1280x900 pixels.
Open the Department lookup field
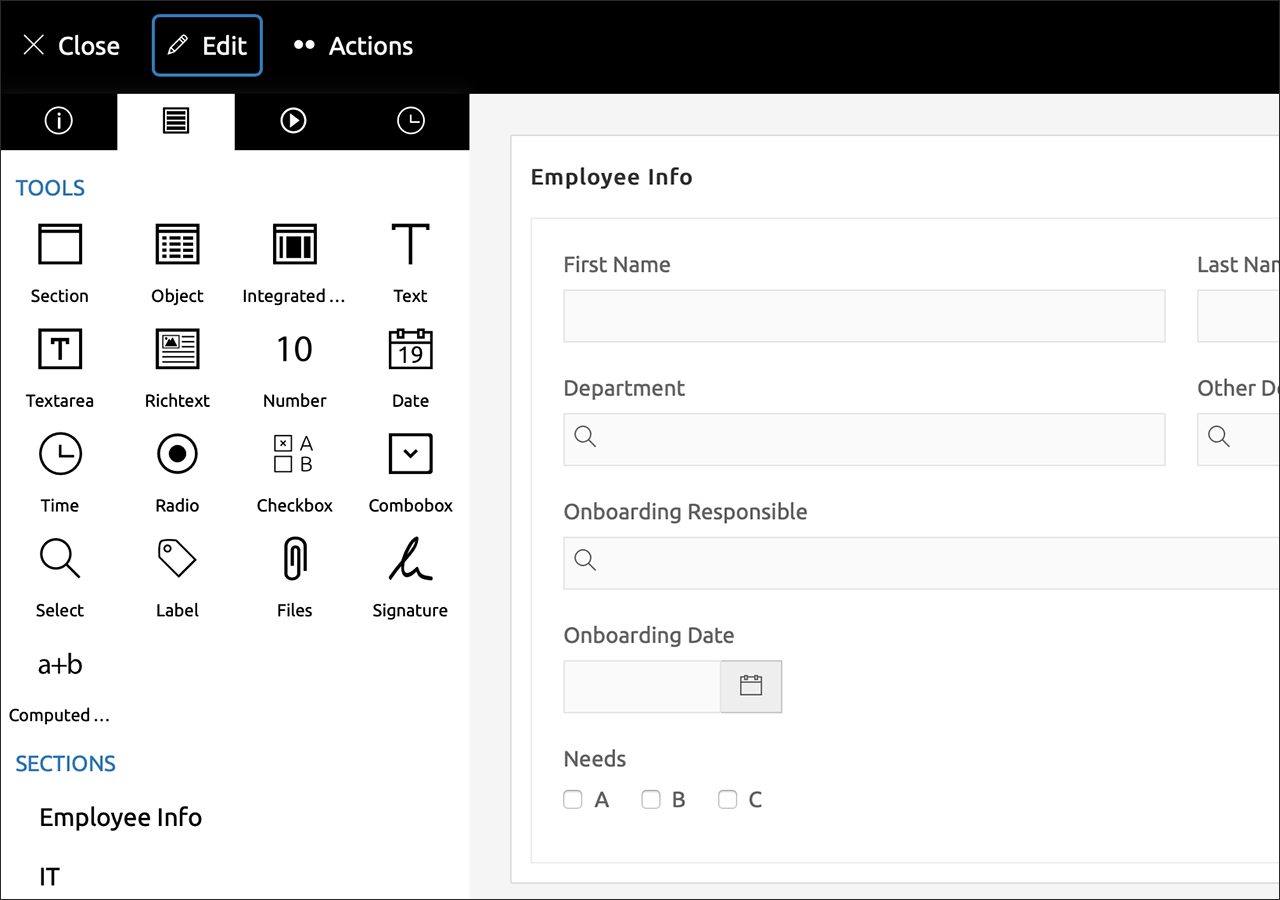864,439
